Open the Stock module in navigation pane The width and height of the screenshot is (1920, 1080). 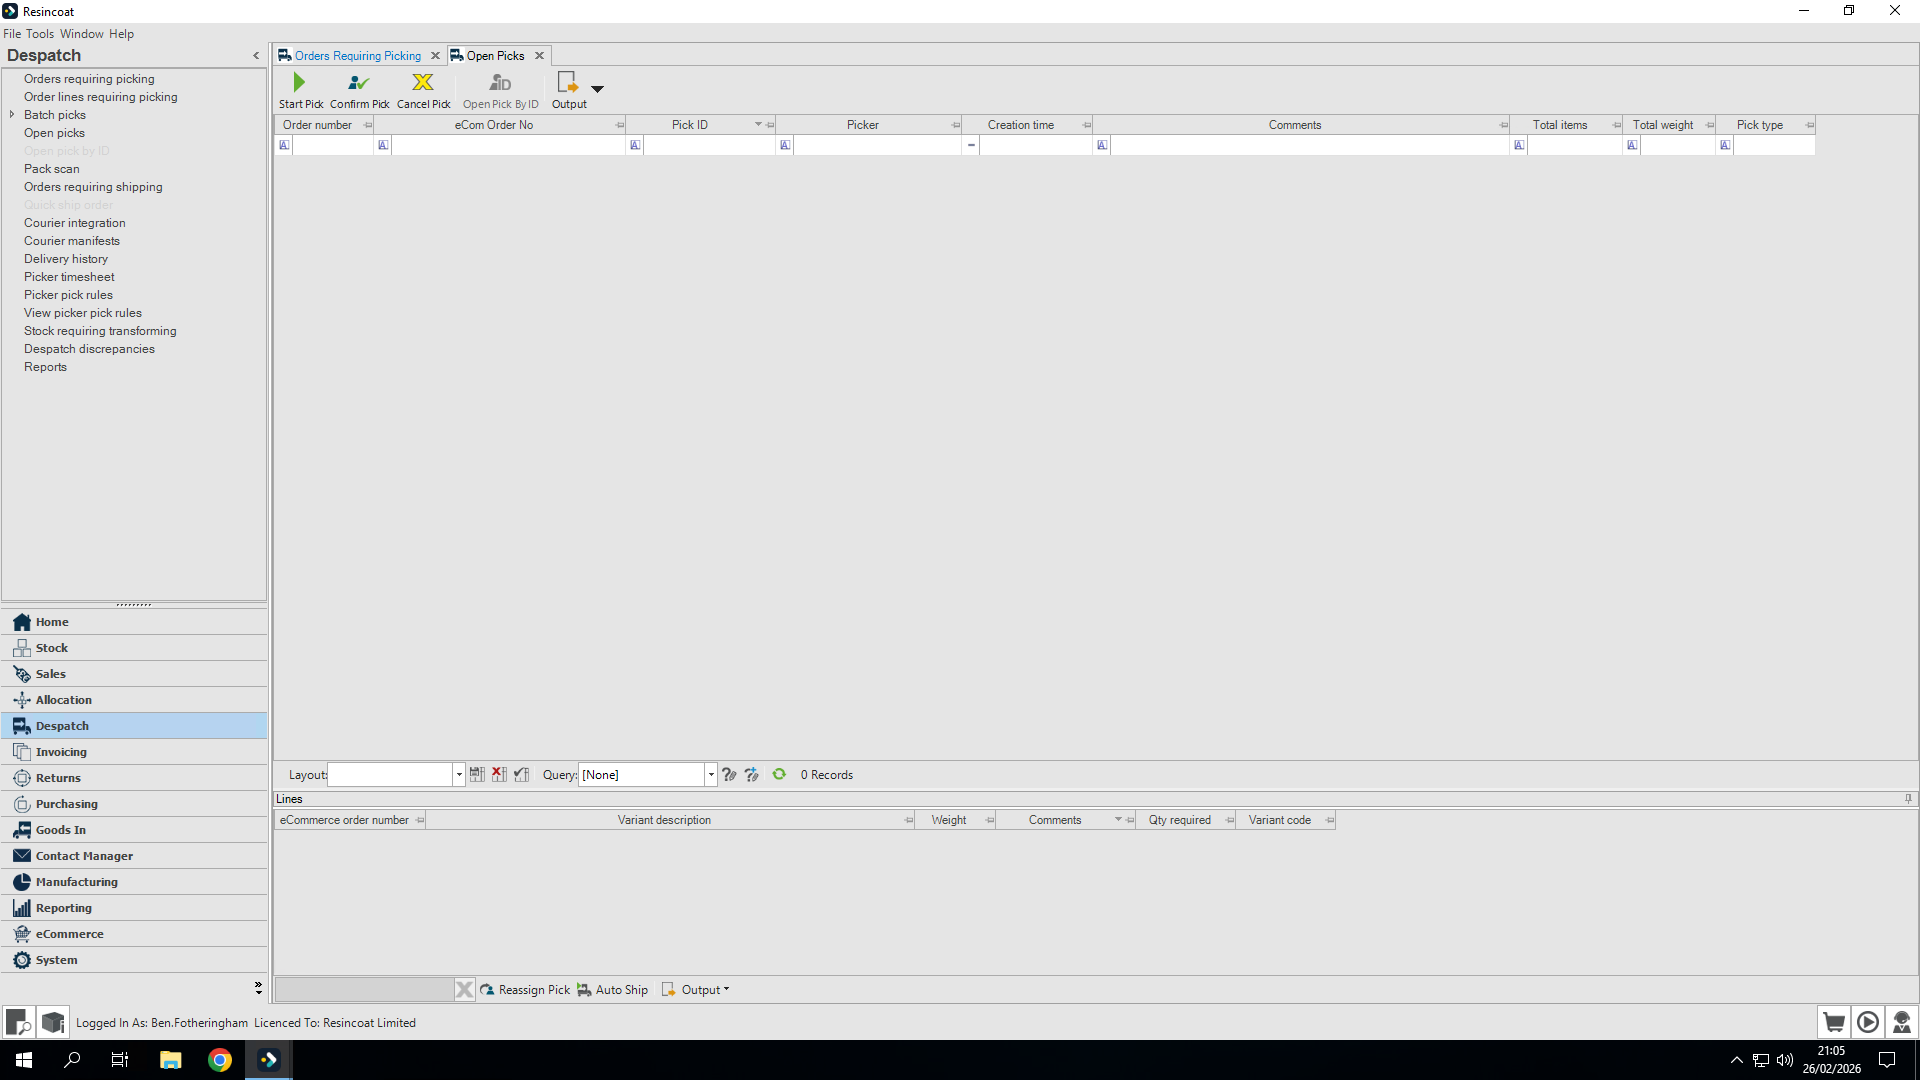coord(52,648)
